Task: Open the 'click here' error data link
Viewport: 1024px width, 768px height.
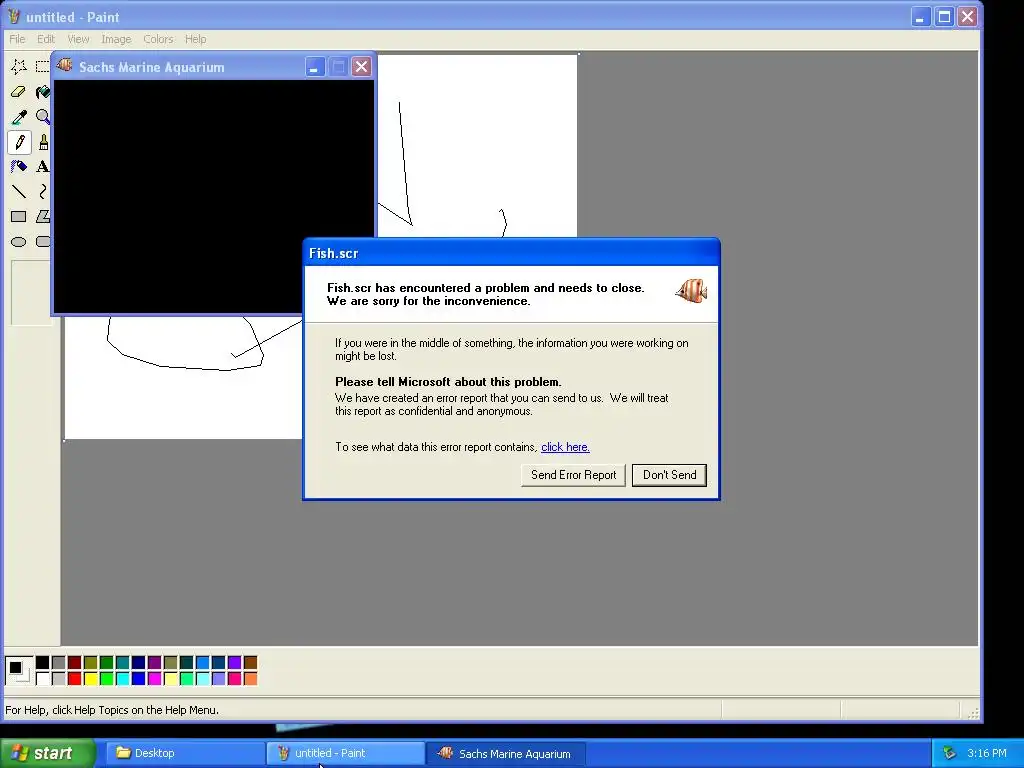Action: click(566, 447)
